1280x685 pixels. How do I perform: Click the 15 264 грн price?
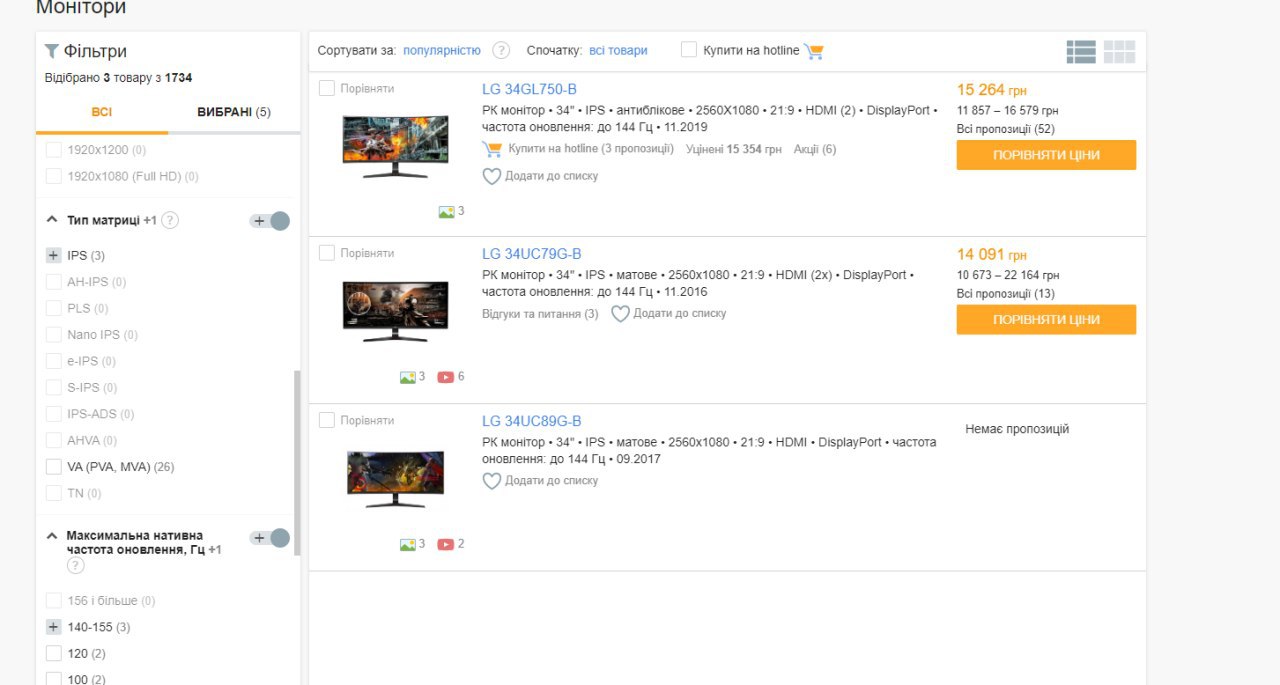[x=992, y=90]
